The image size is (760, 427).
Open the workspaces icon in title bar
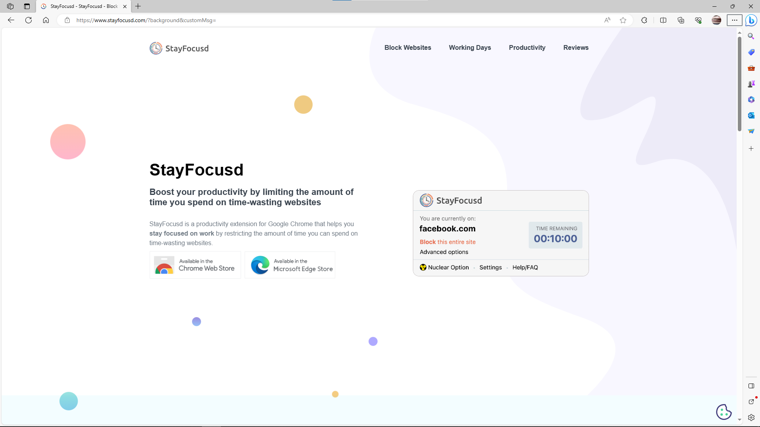(10, 6)
